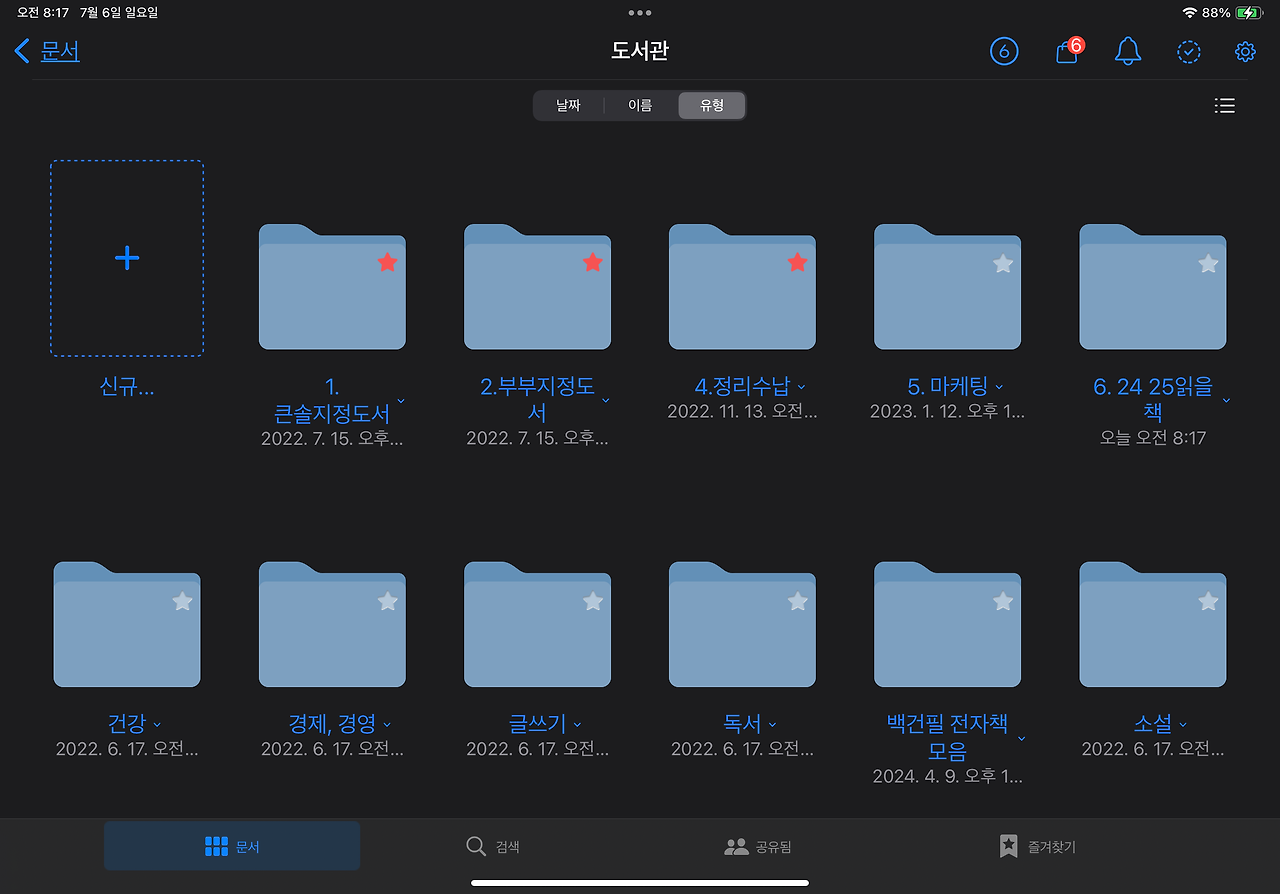The height and width of the screenshot is (894, 1280).
Task: Switch to the 즐겨찾기 bottom tab
Action: 1037,847
